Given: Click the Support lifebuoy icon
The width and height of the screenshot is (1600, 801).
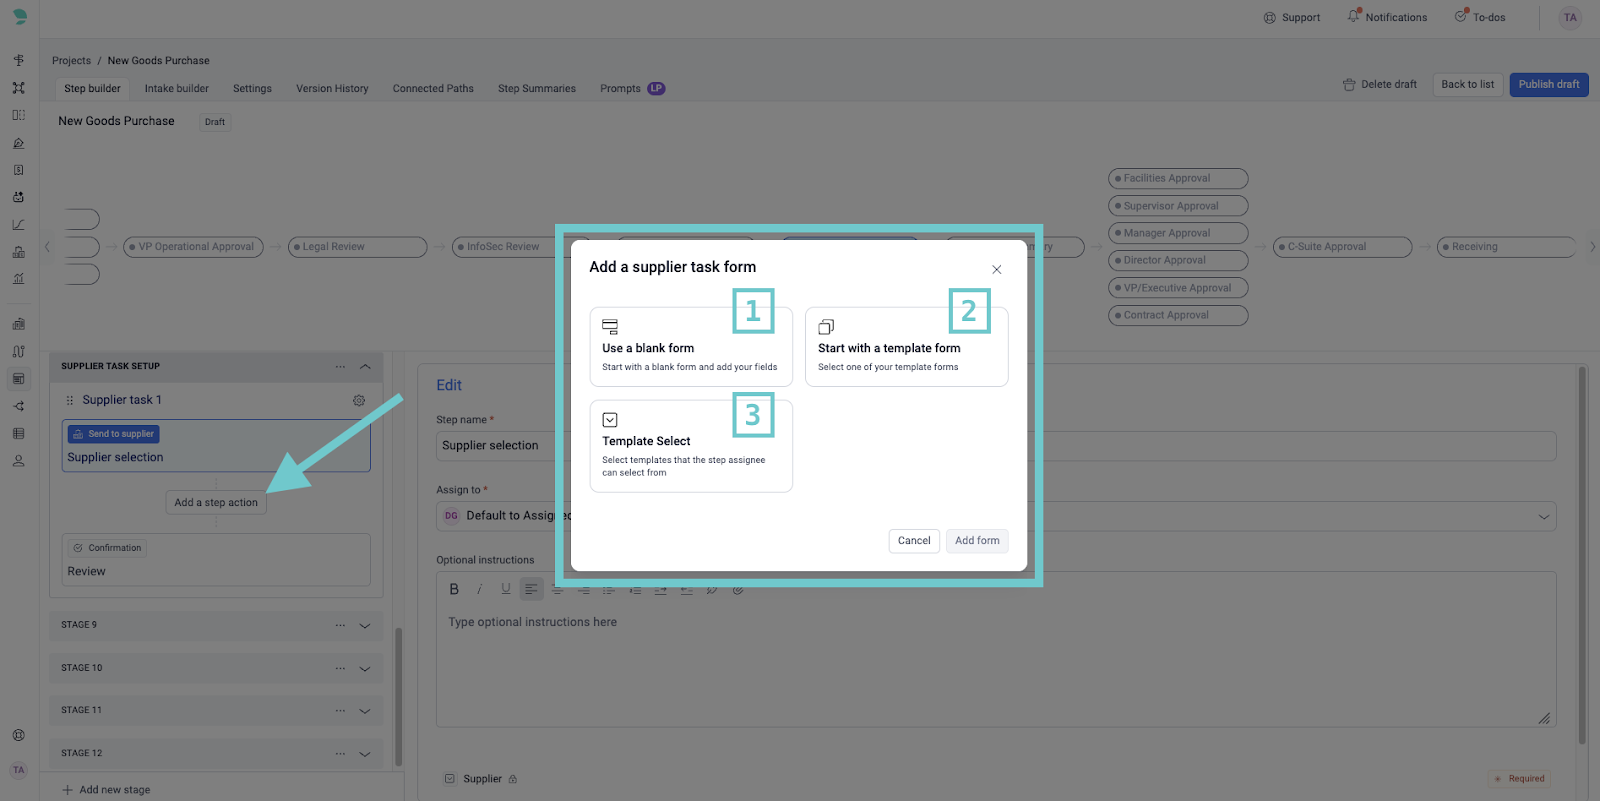Looking at the screenshot, I should [x=1270, y=18].
